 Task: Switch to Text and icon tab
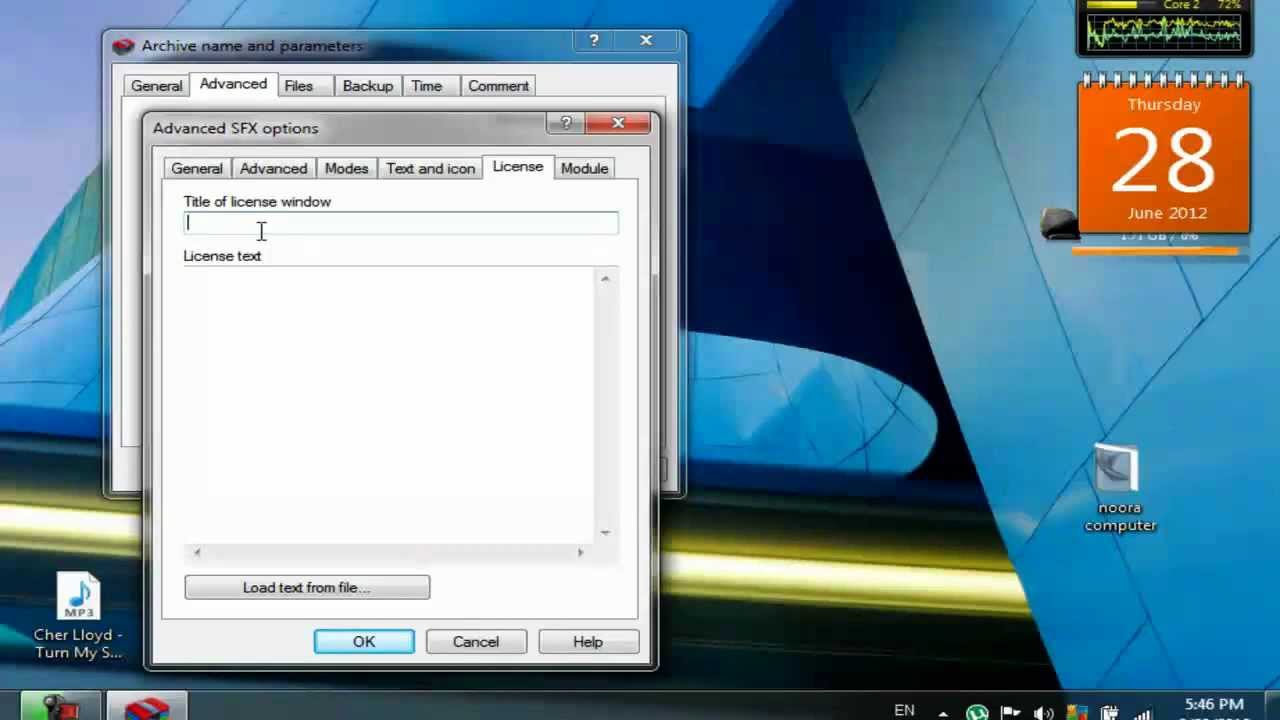[431, 168]
